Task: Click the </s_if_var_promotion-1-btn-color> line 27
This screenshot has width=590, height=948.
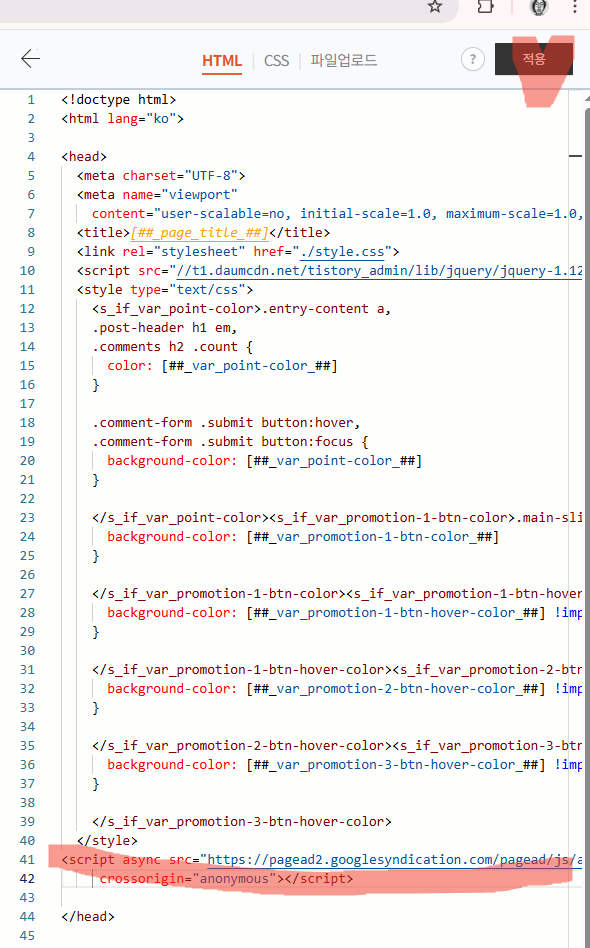Action: [337, 594]
